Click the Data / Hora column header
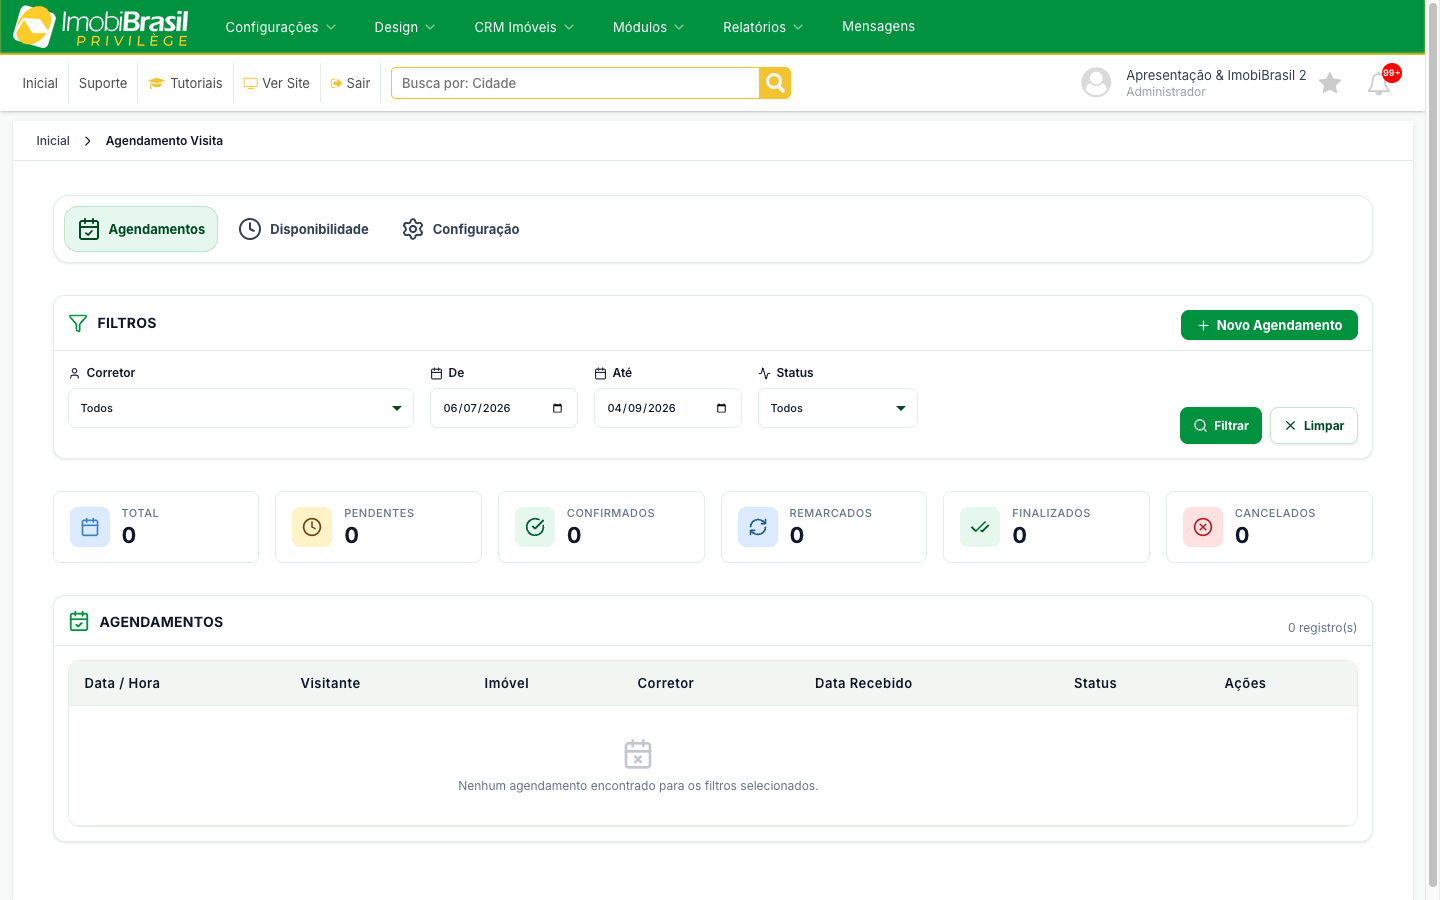The width and height of the screenshot is (1440, 900). pos(122,684)
